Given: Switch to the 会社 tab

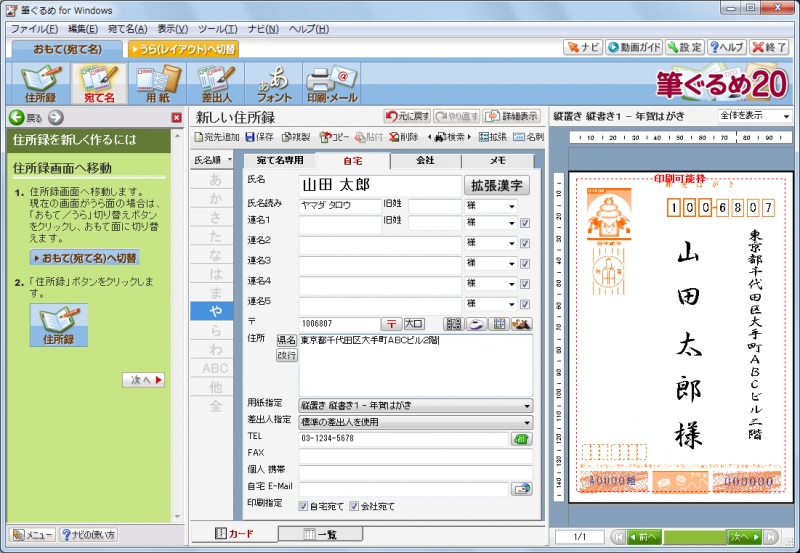Looking at the screenshot, I should coord(425,160).
